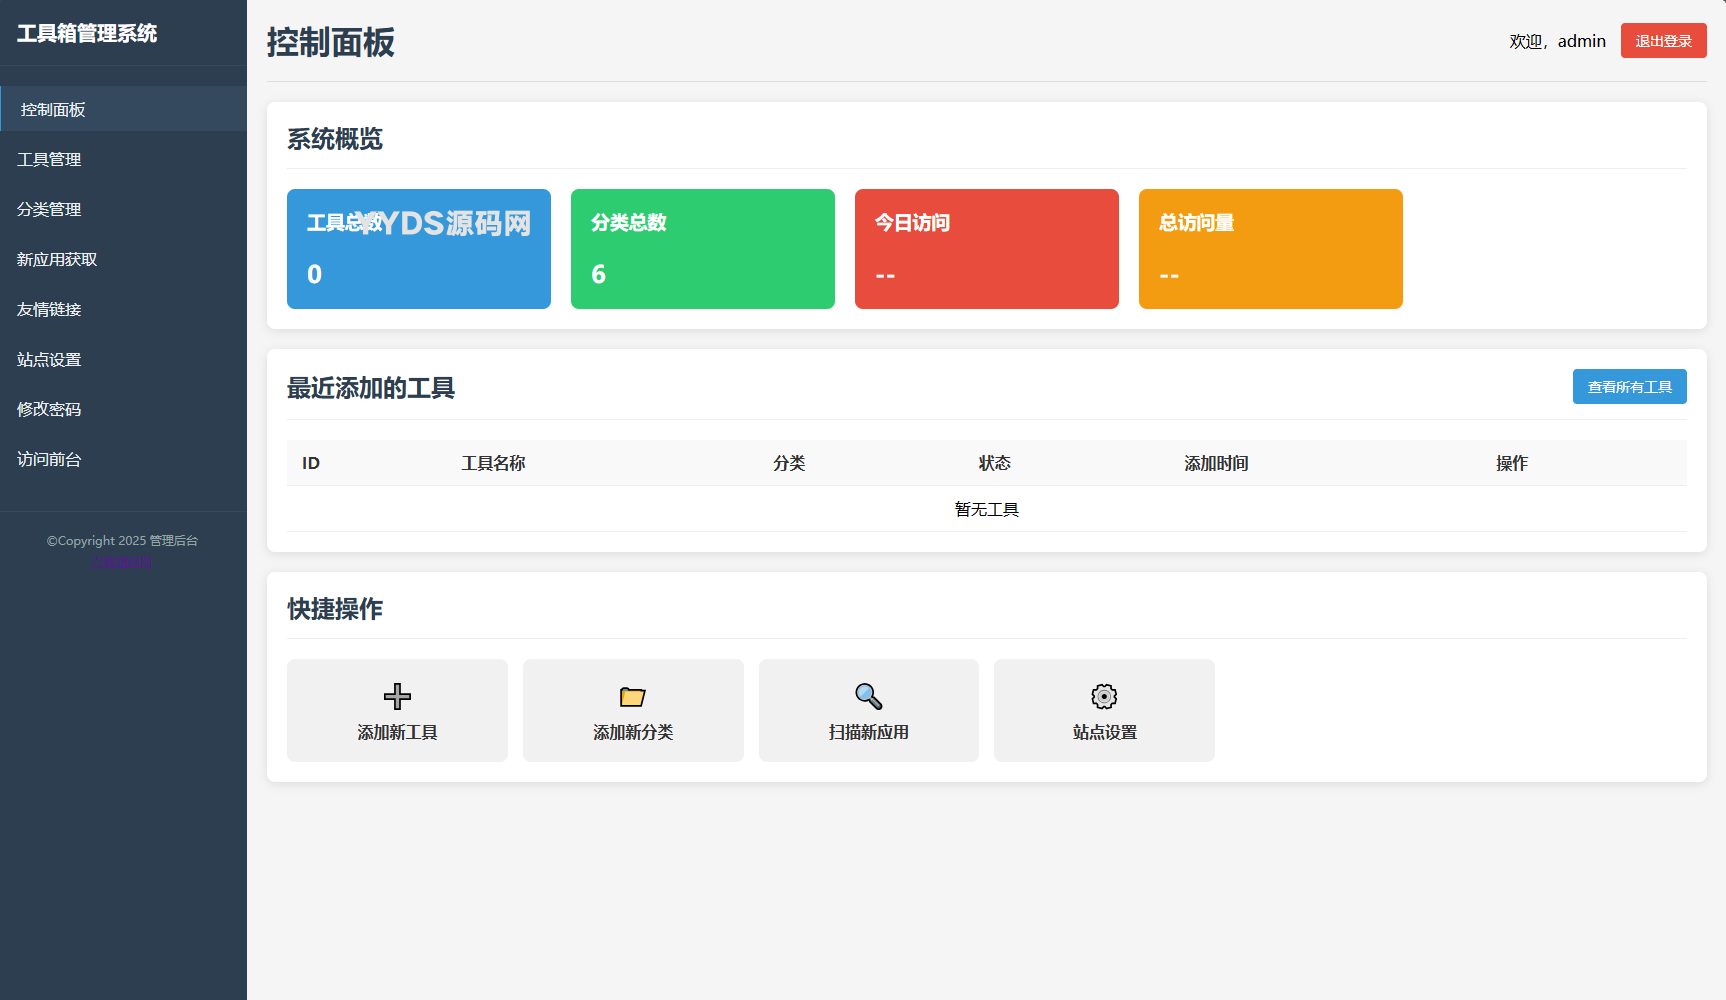Click the folder icon for 添加新分类
1726x1000 pixels.
pyautogui.click(x=633, y=696)
